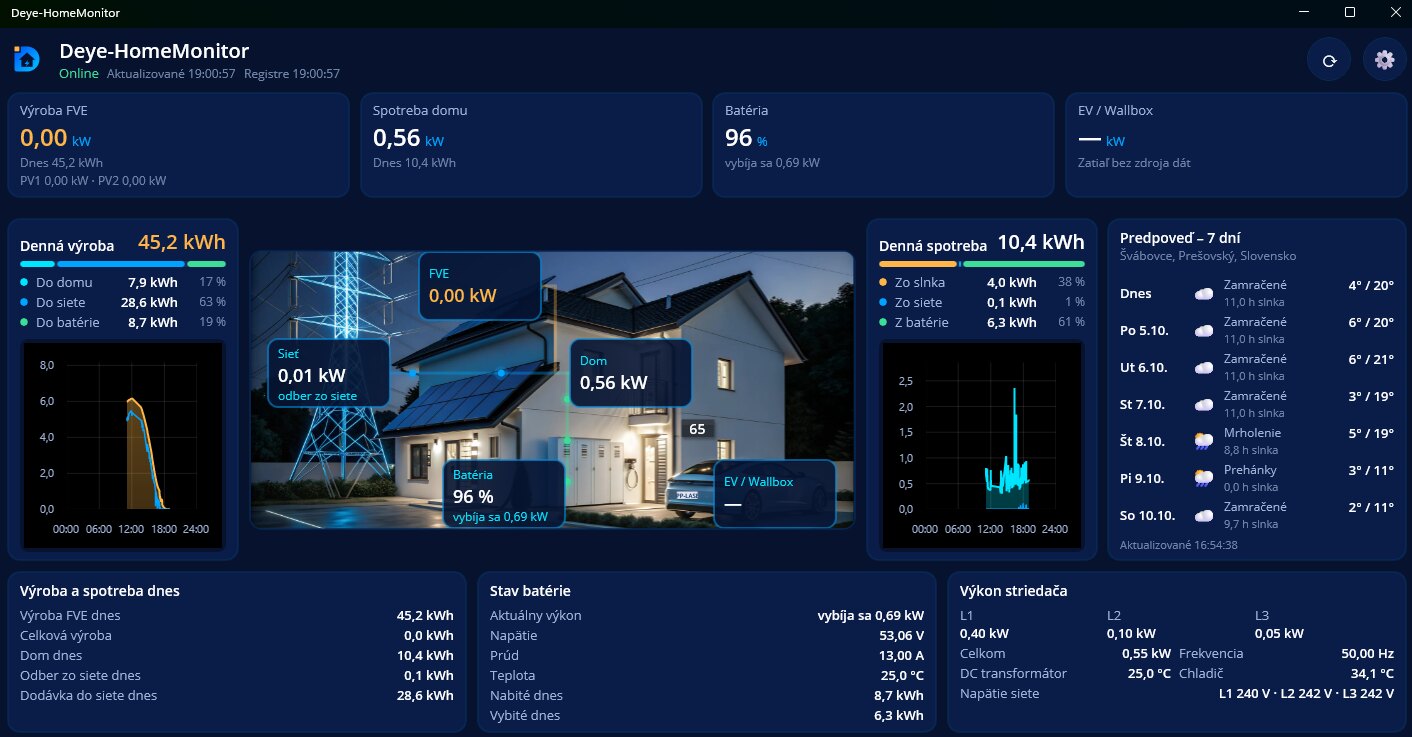Click the Batéria 96 % overlay on house image
The height and width of the screenshot is (737, 1412).
click(504, 493)
